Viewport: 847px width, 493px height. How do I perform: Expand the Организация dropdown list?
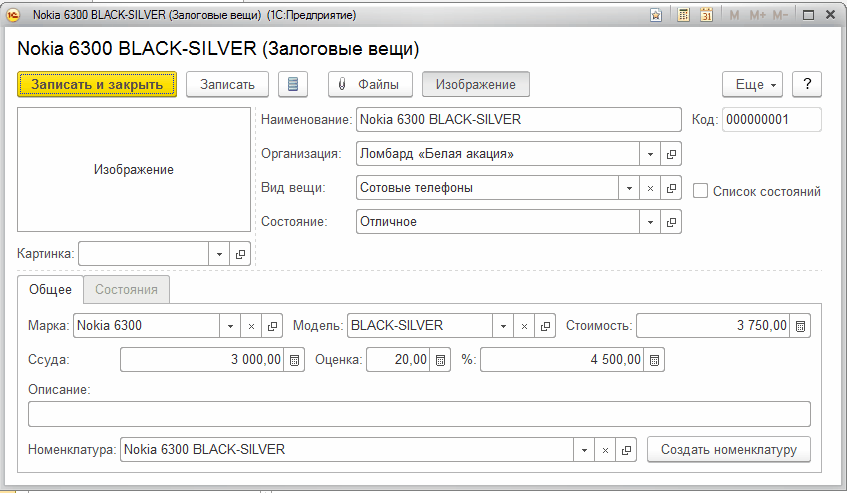650,154
